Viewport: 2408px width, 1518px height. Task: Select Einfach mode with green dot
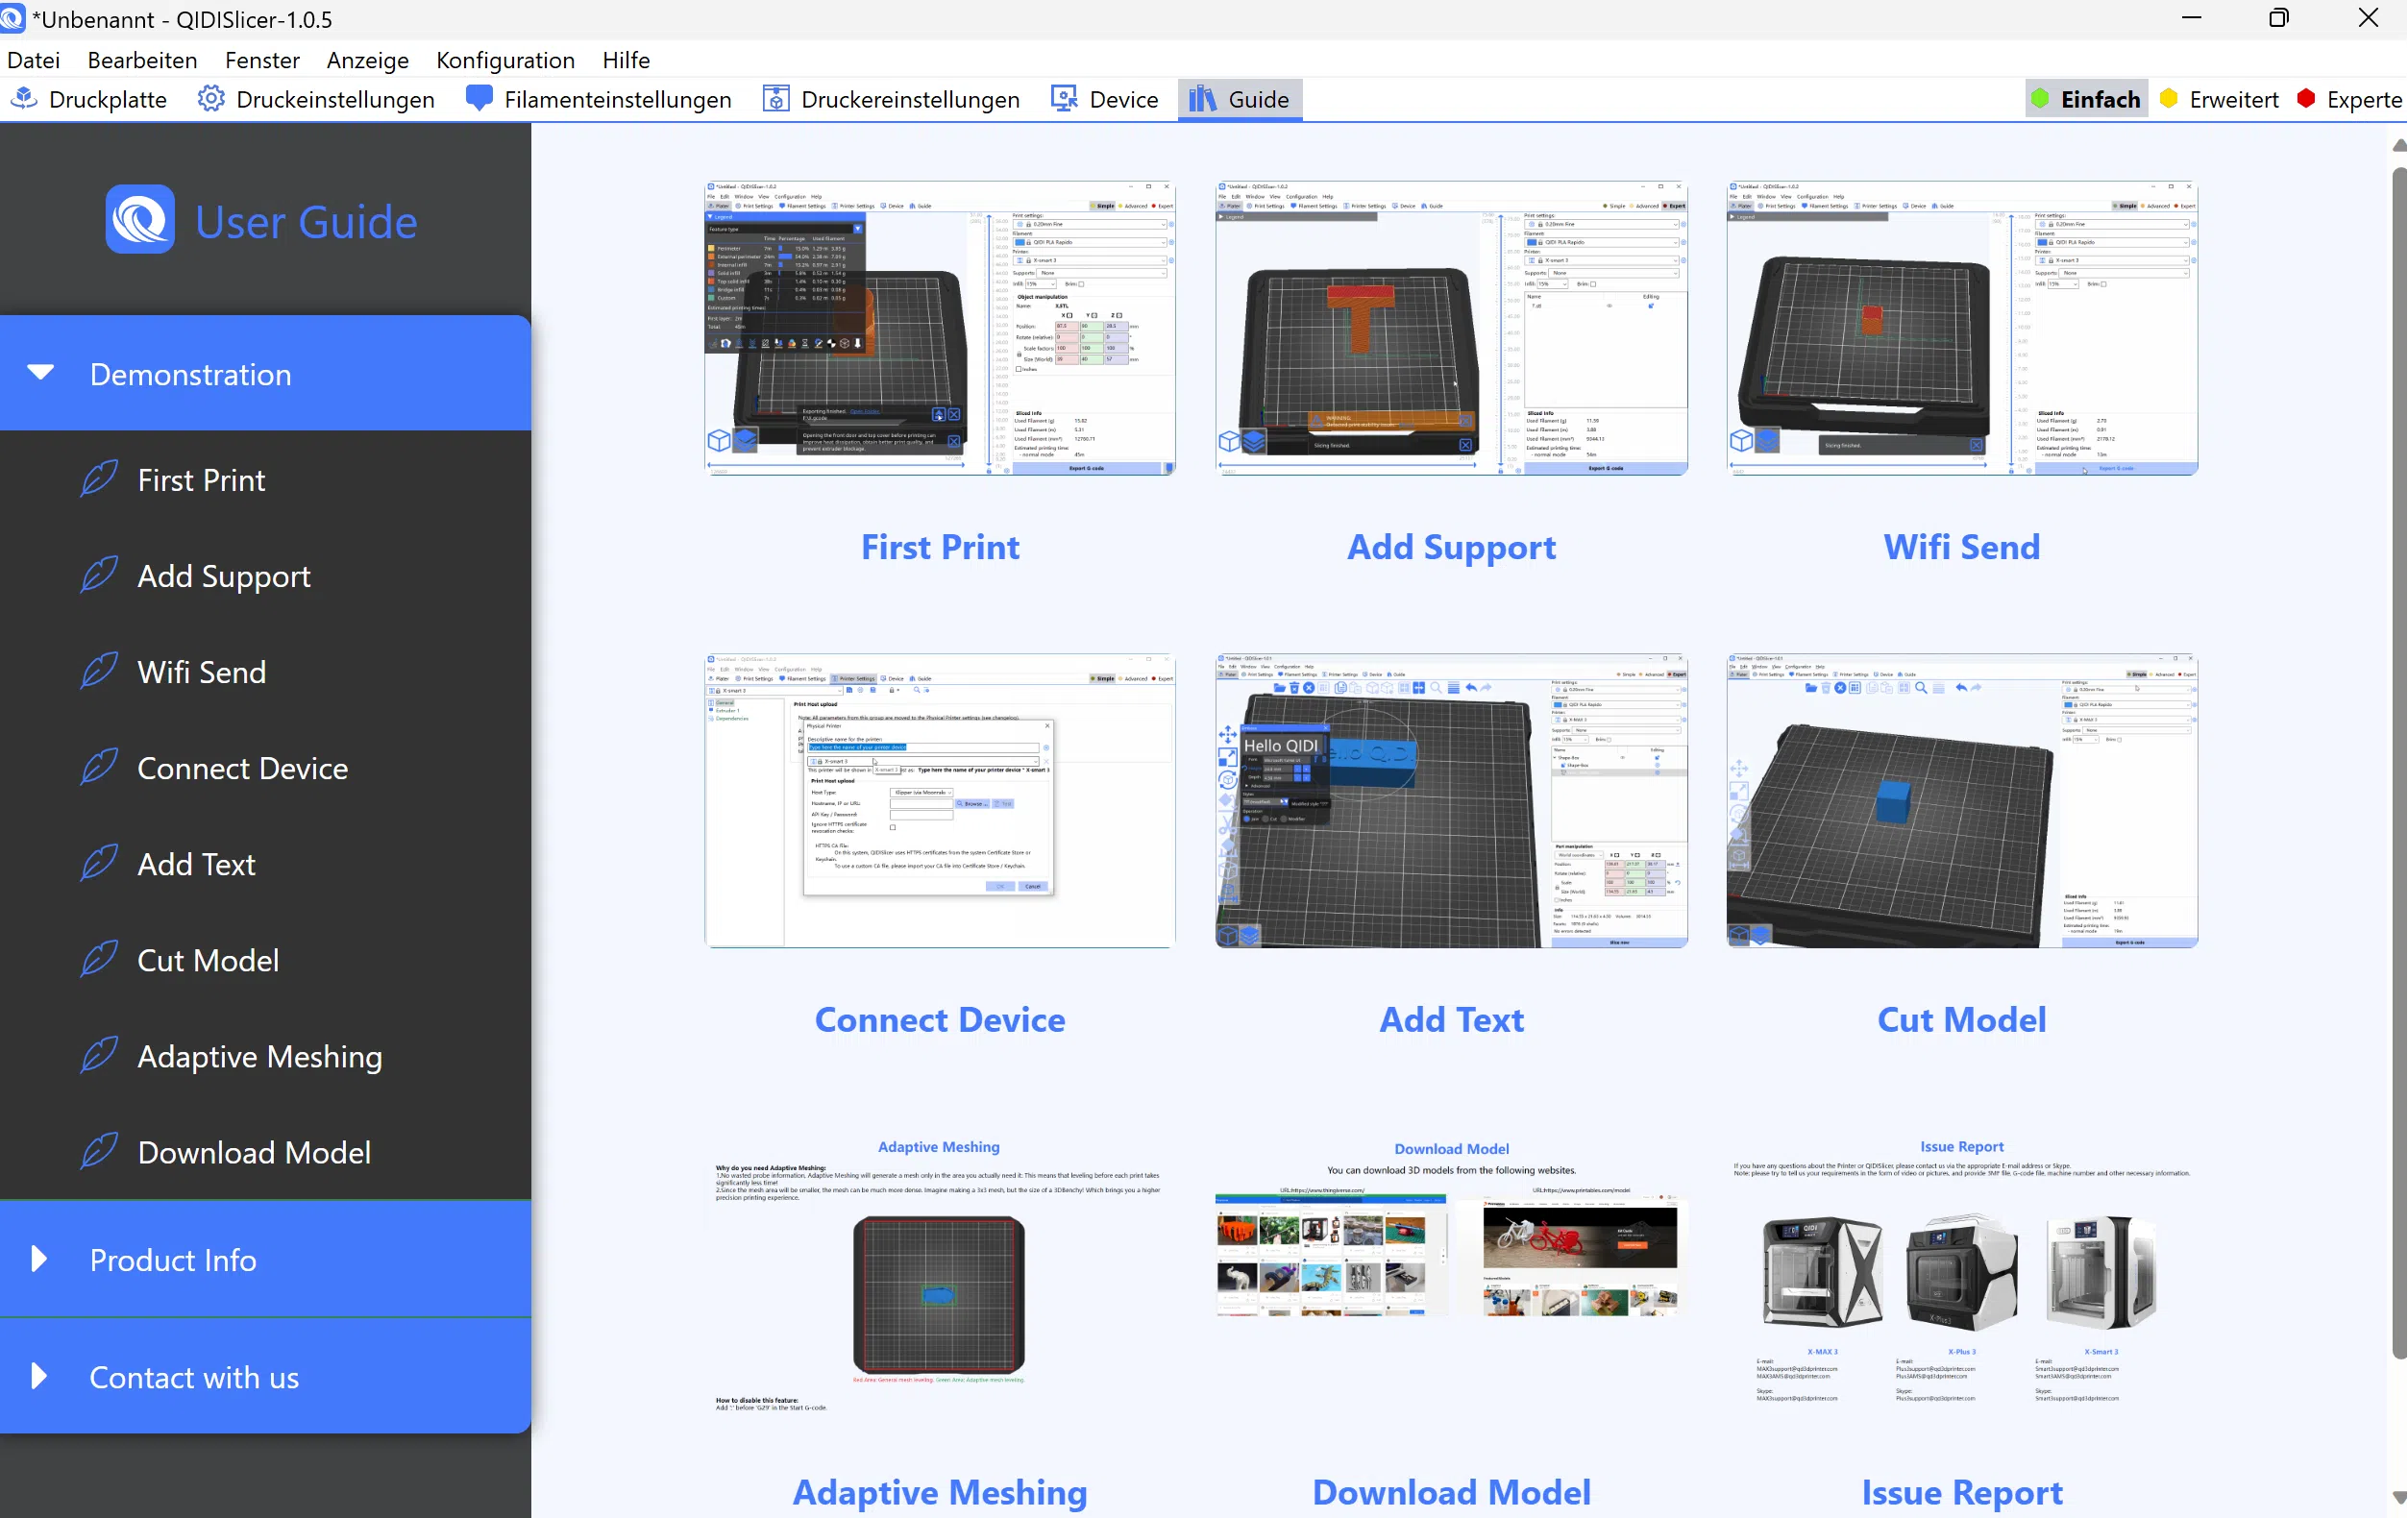click(x=2086, y=99)
